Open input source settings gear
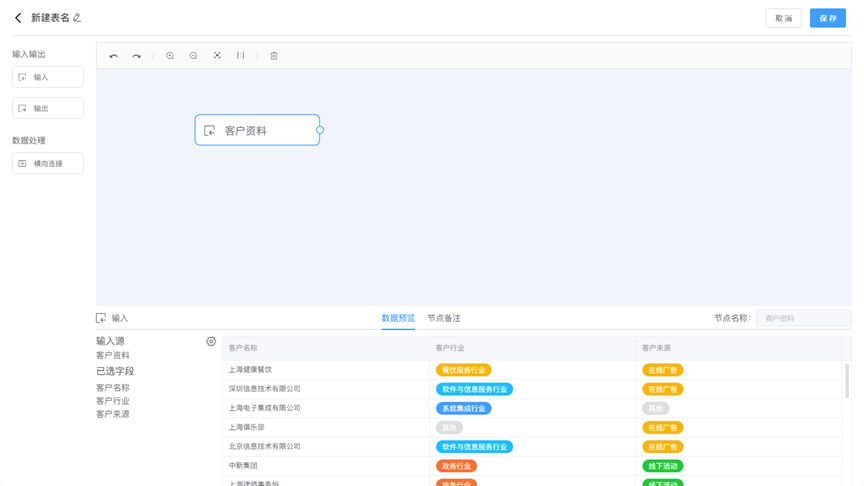 point(211,342)
